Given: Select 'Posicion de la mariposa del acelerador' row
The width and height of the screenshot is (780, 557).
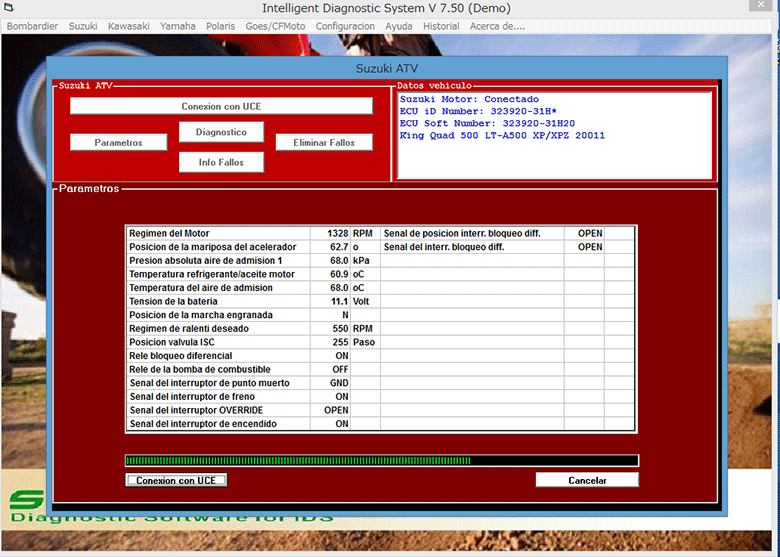Looking at the screenshot, I should (219, 247).
